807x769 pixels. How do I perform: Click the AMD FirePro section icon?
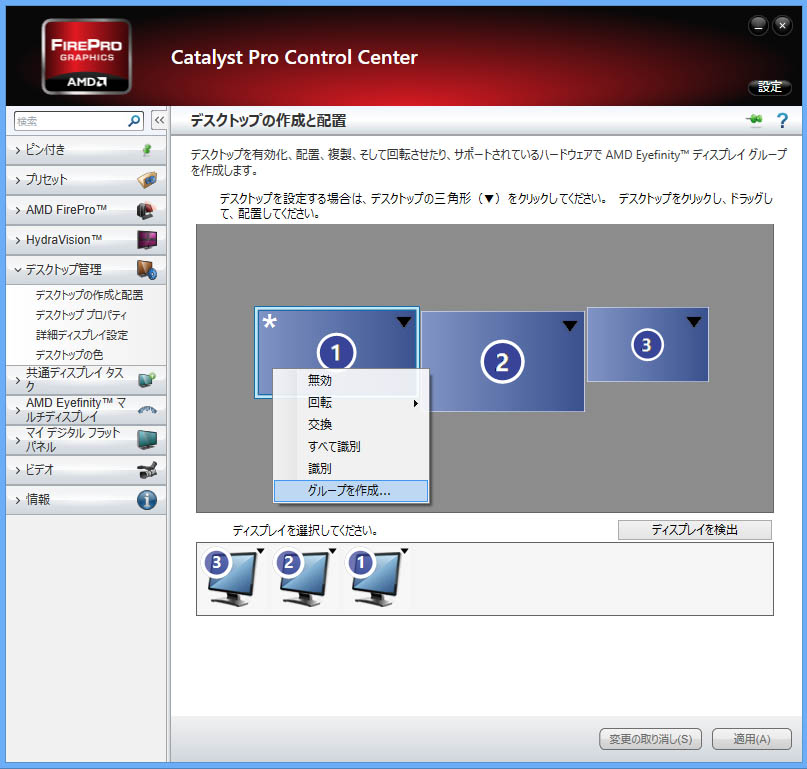(147, 210)
